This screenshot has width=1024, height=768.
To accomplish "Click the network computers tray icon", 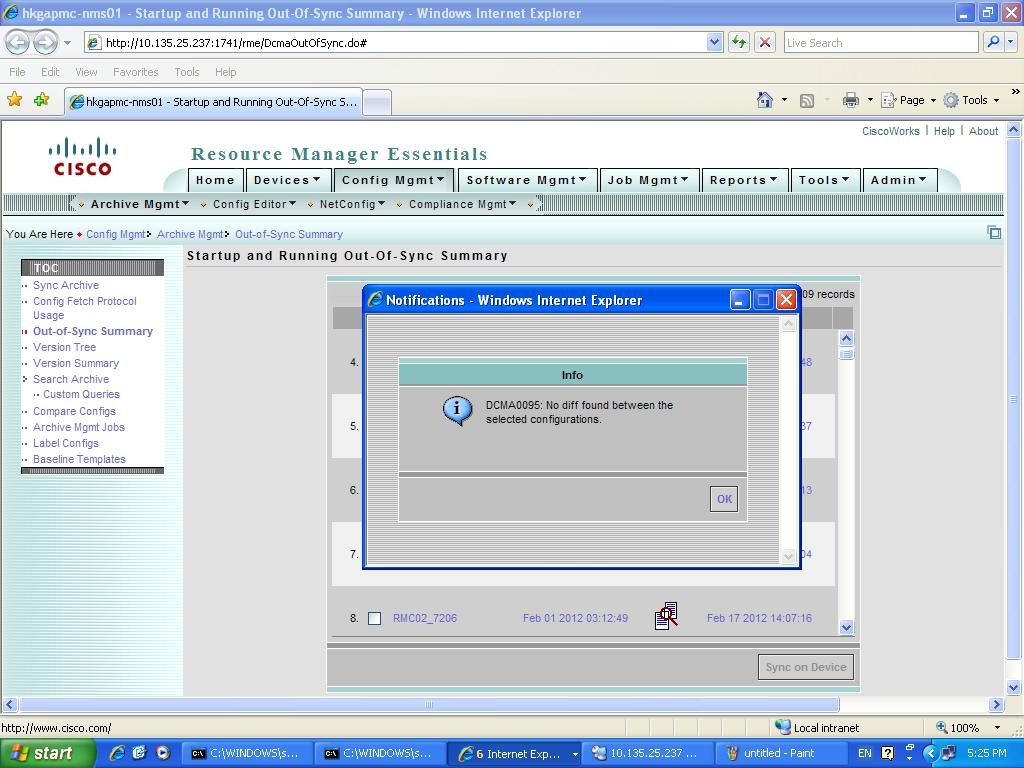I will point(948,753).
